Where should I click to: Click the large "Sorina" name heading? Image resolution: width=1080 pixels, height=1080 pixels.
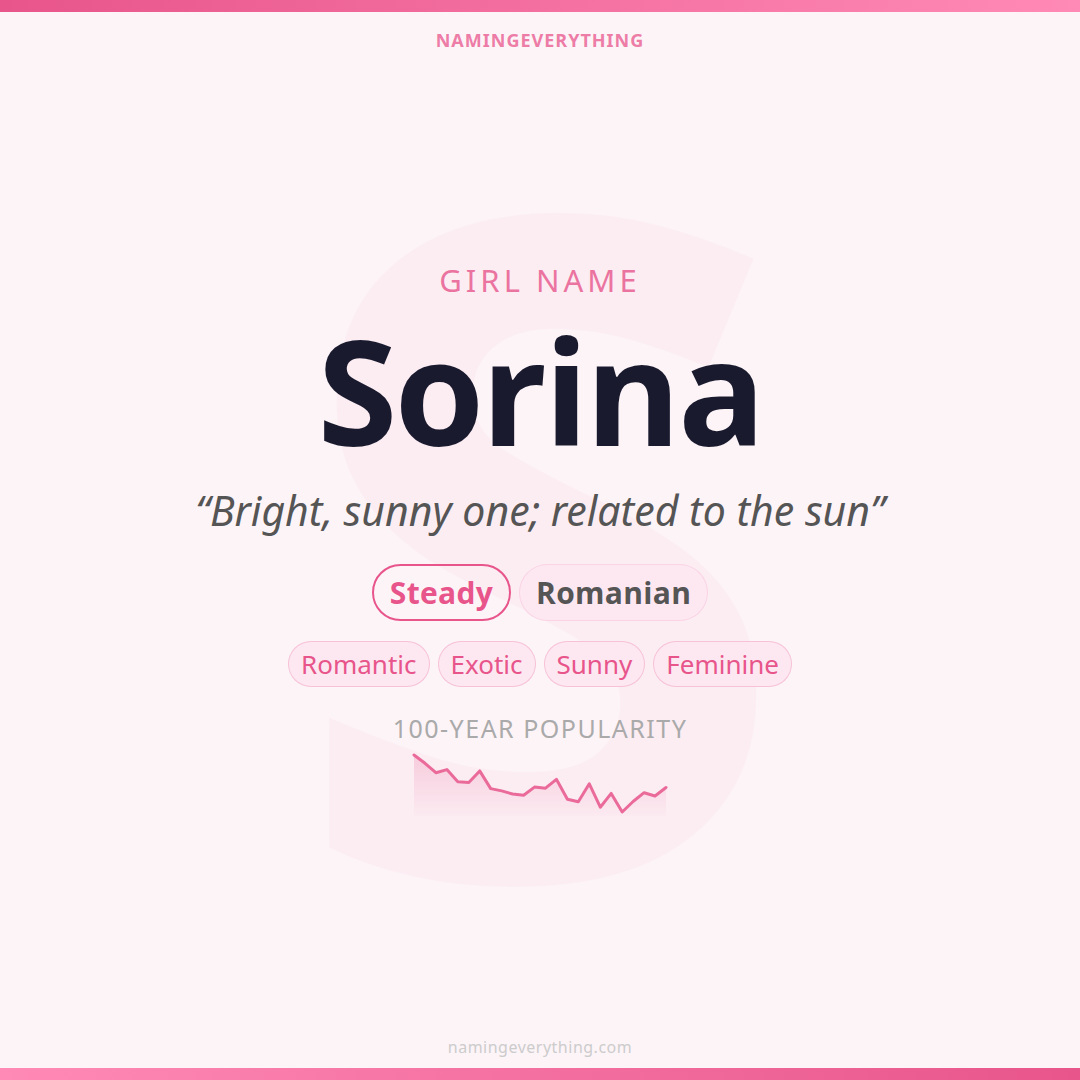click(540, 396)
